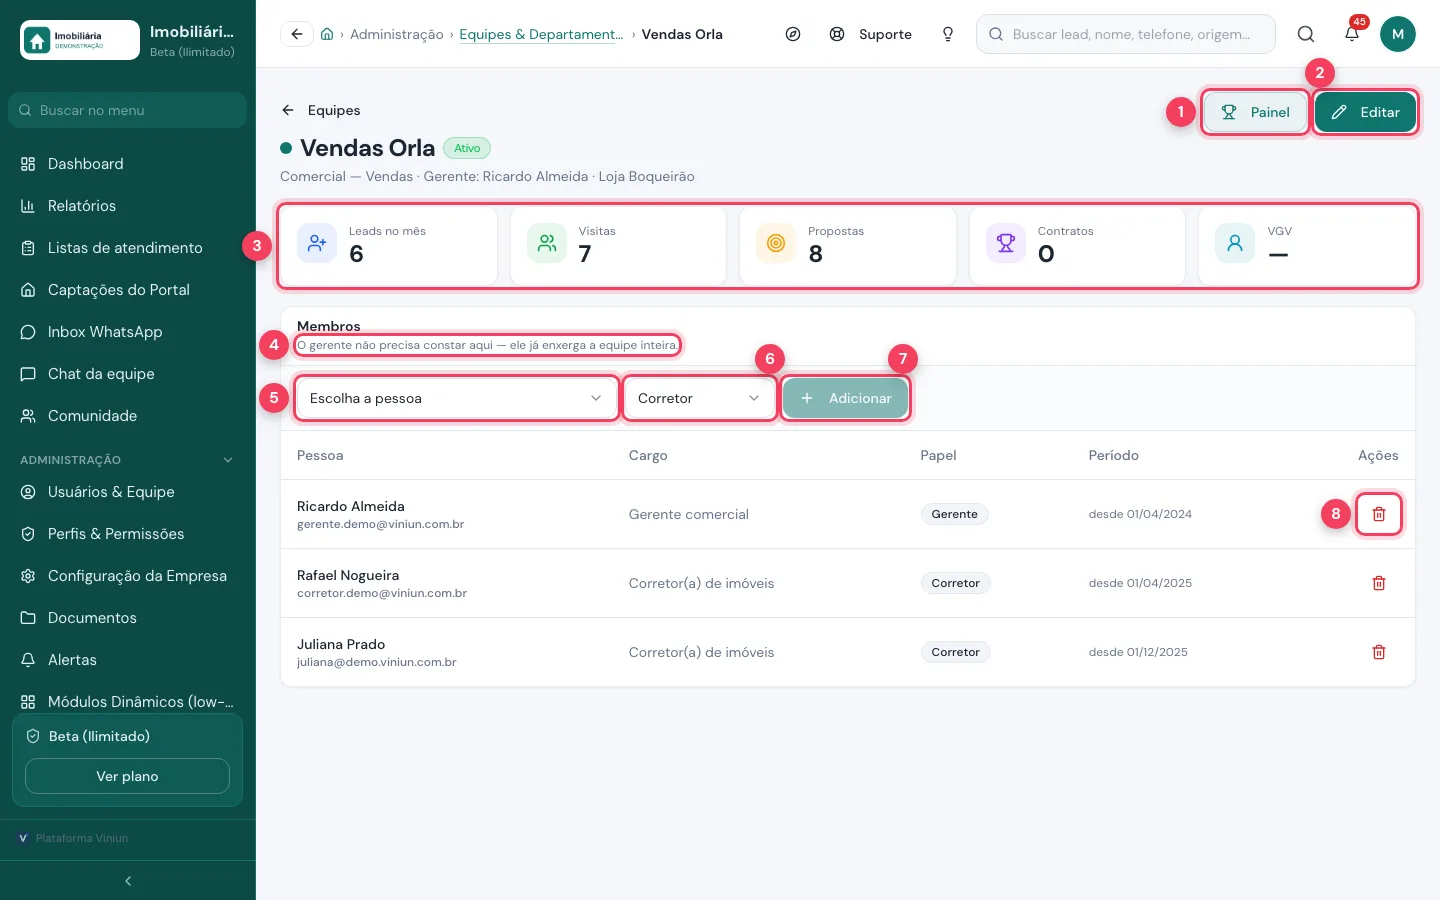Open notifications bell with 45 badge
Viewport: 1440px width, 900px height.
coord(1352,34)
